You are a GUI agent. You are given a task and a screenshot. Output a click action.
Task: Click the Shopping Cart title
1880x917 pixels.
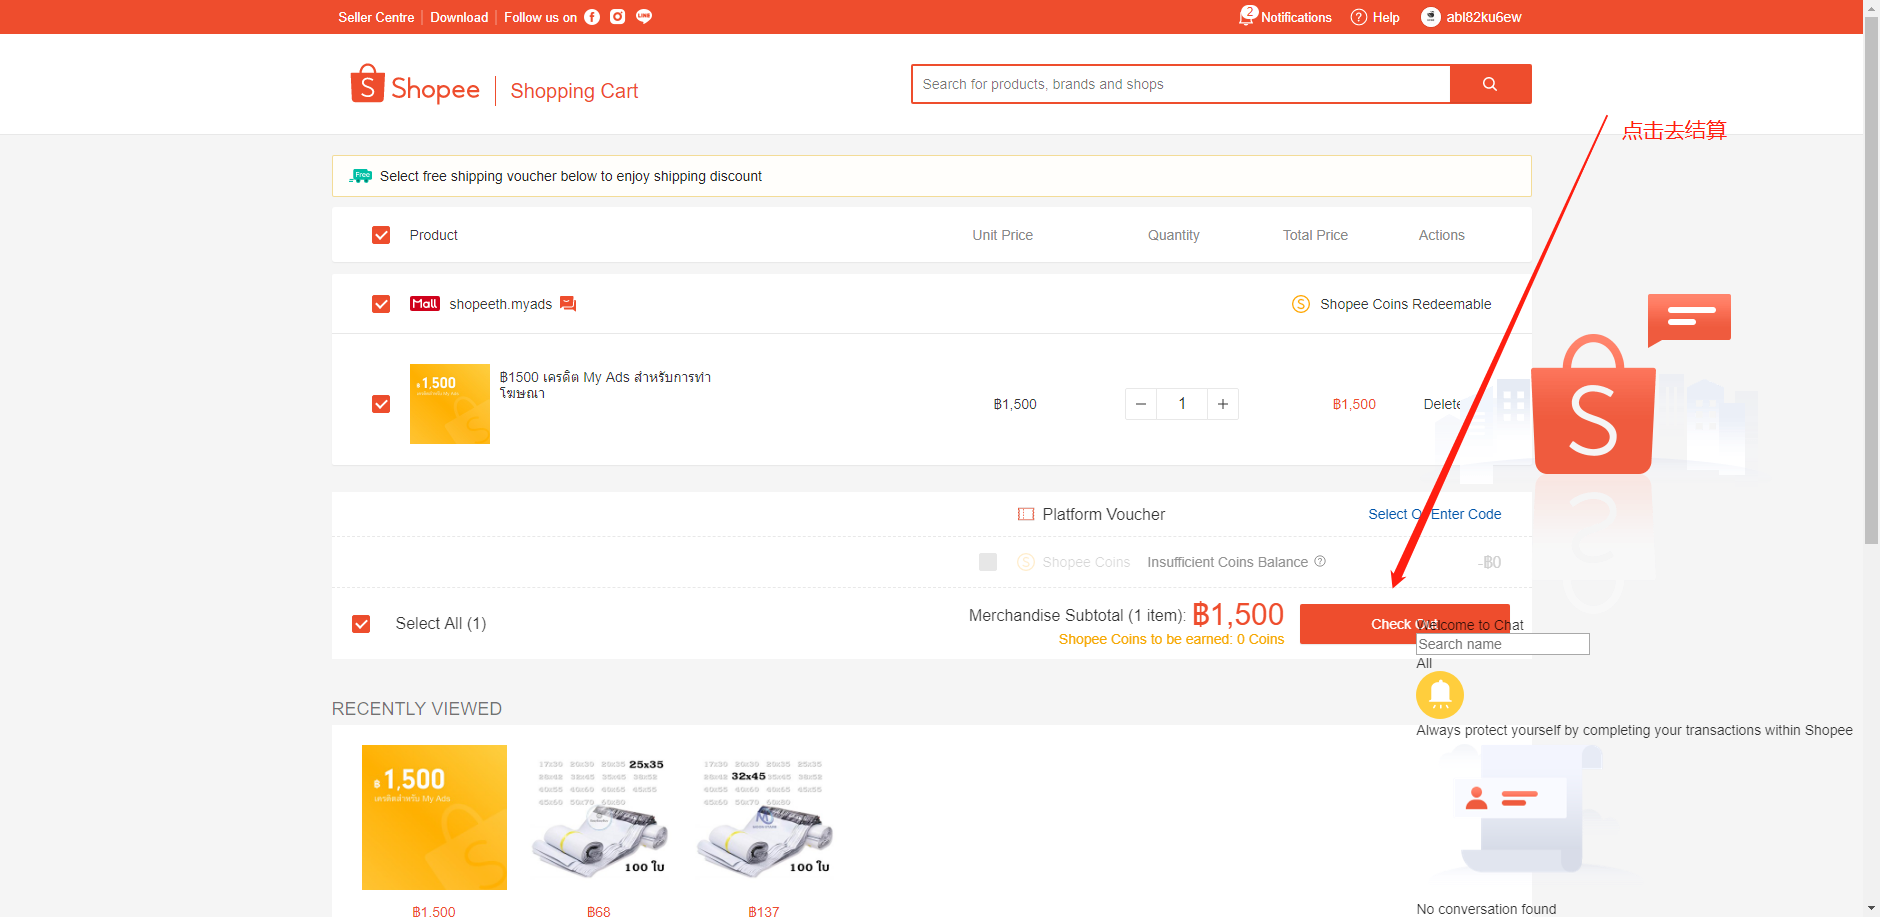[x=574, y=91]
